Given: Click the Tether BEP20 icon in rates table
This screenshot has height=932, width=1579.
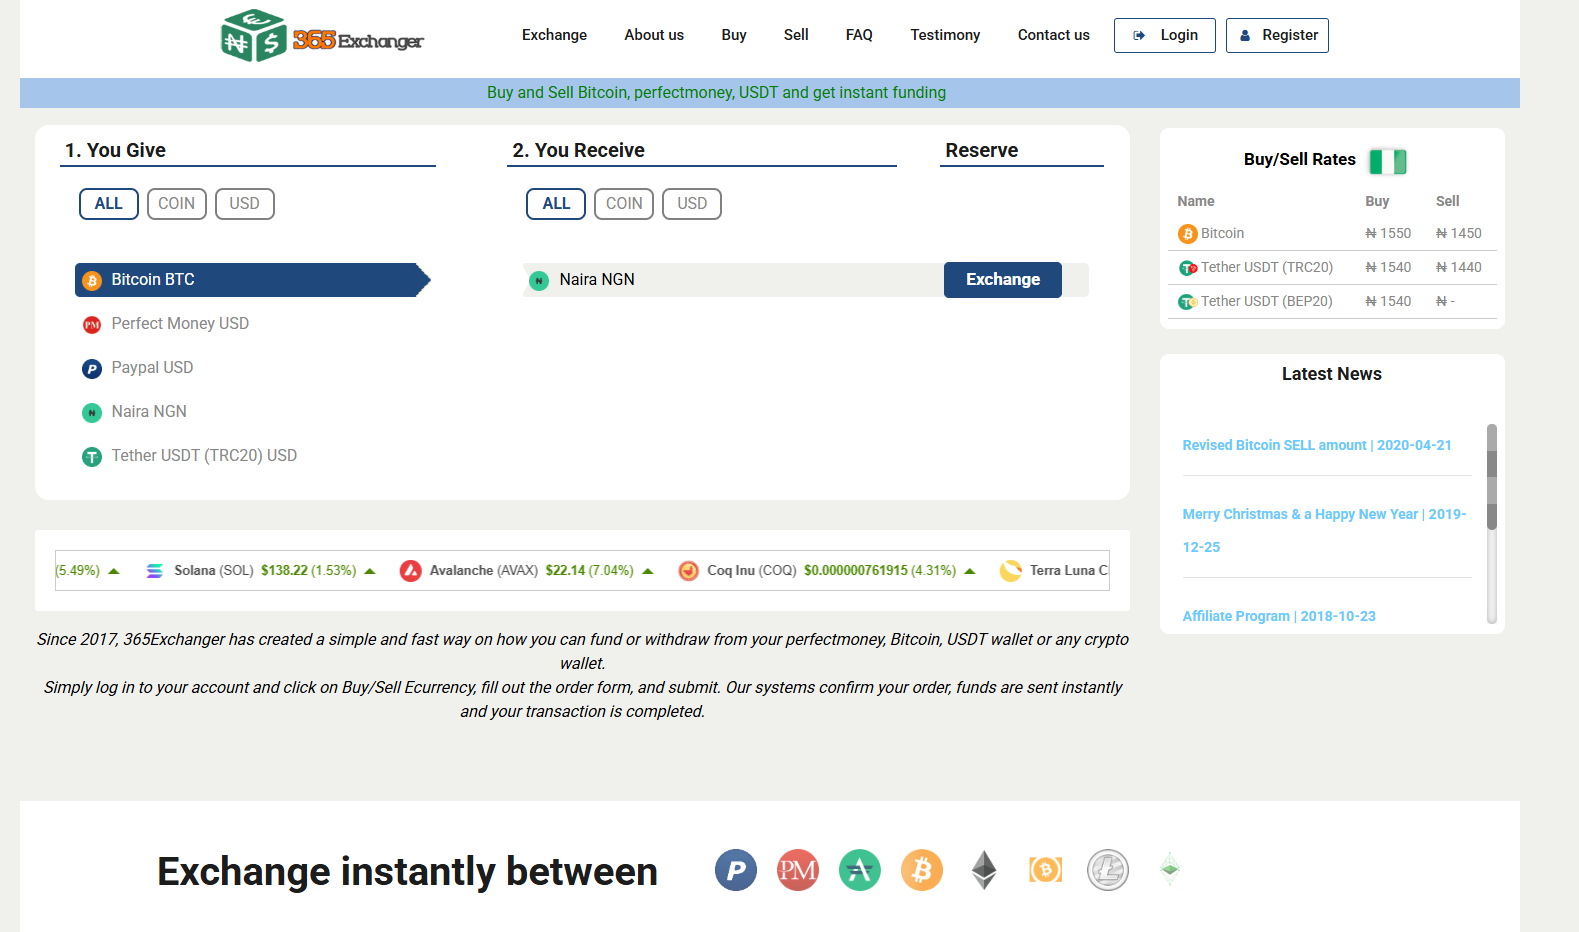Looking at the screenshot, I should point(1188,302).
